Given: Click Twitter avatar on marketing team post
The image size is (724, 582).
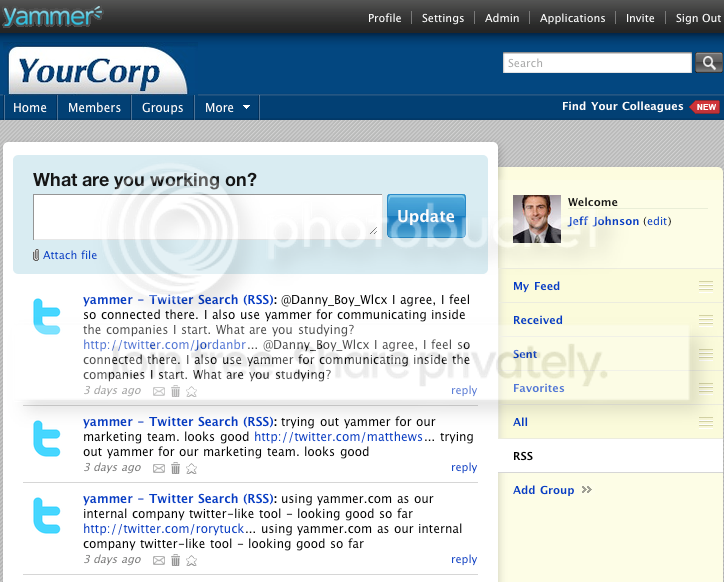Looking at the screenshot, I should pyautogui.click(x=47, y=438).
